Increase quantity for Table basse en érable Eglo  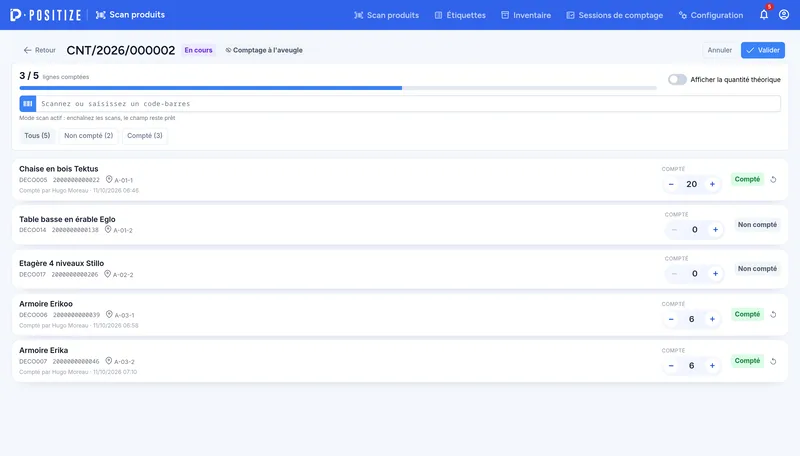click(x=715, y=230)
